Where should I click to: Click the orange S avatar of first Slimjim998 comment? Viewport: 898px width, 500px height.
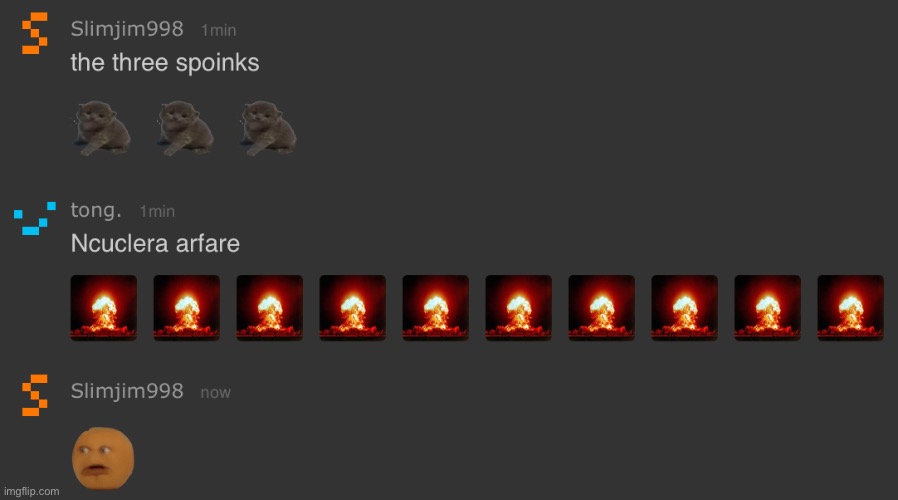34,33
